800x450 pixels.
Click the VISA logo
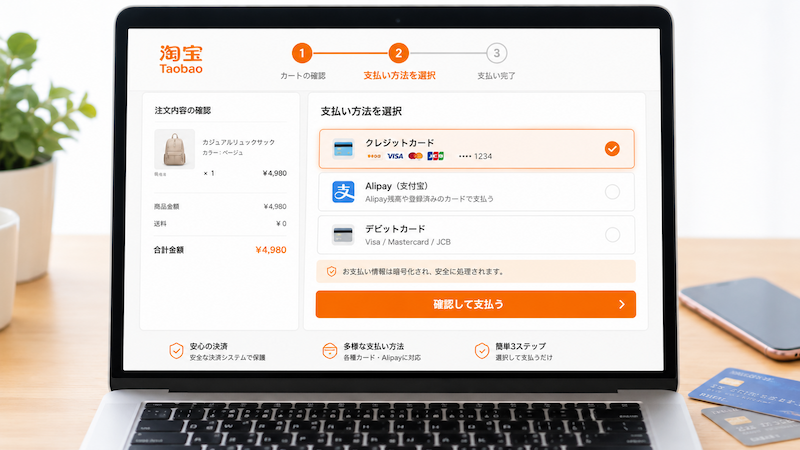pyautogui.click(x=395, y=156)
